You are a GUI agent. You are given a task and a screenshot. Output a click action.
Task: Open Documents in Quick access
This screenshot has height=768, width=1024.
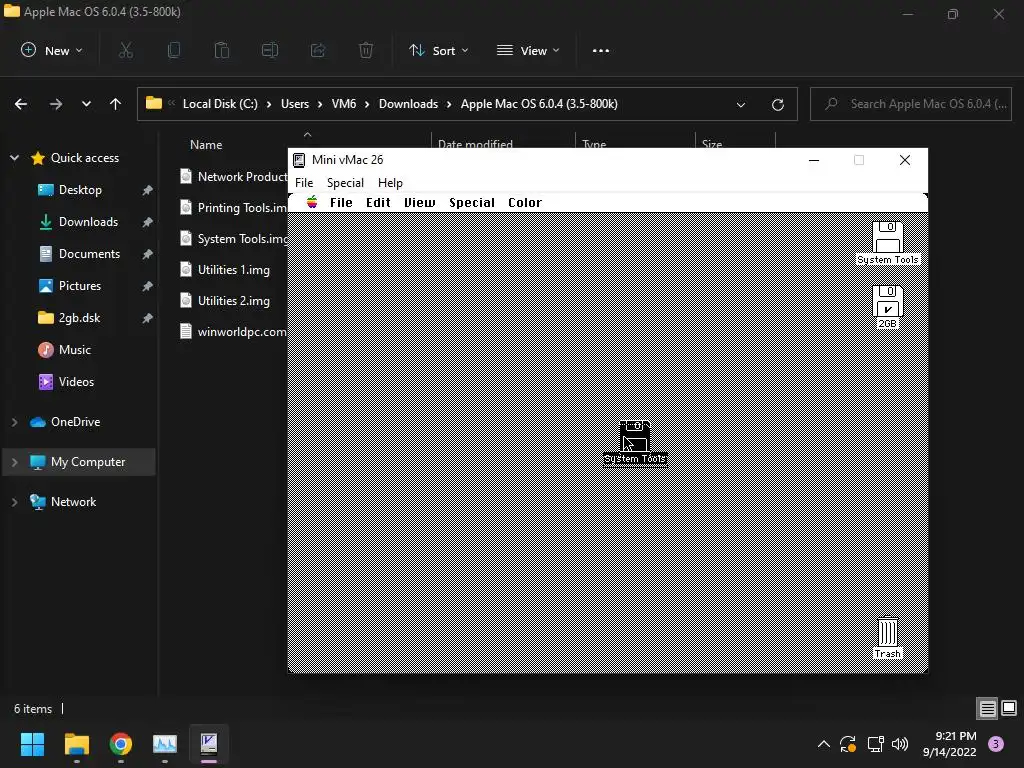[89, 254]
